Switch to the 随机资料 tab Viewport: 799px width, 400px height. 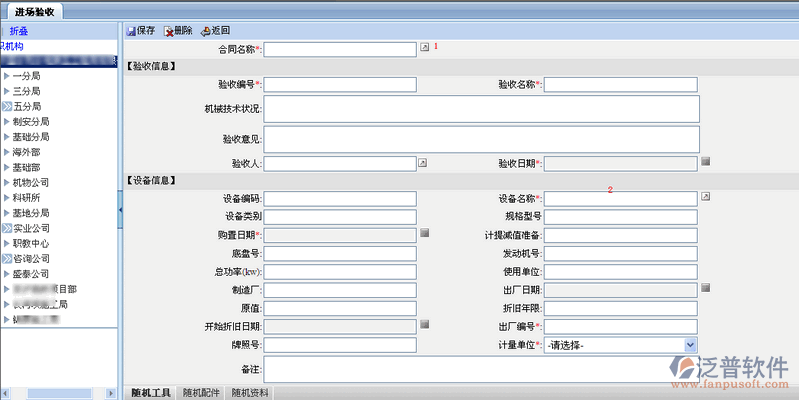pos(248,393)
